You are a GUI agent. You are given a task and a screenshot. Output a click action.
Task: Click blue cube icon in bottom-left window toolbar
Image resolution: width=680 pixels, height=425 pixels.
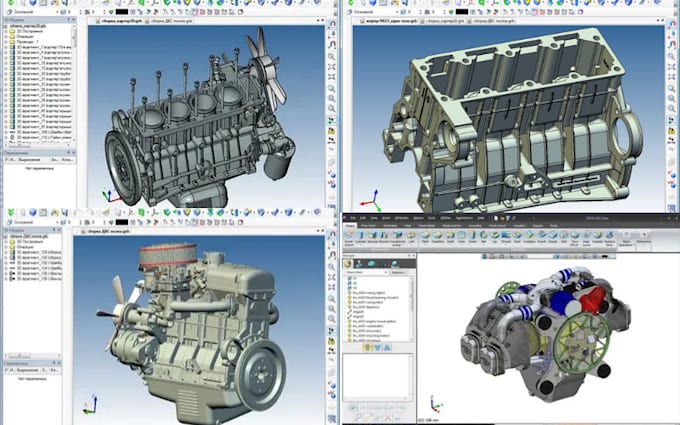tap(33, 212)
